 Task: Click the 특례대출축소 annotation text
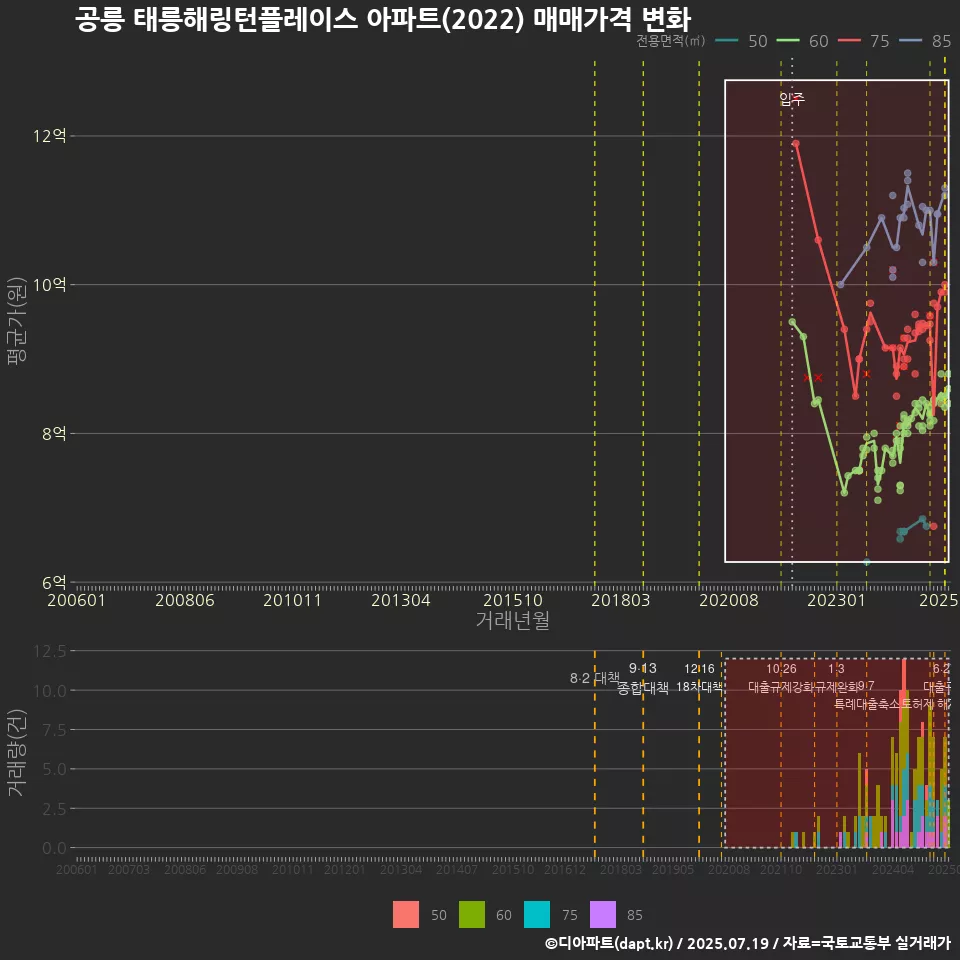pos(866,704)
